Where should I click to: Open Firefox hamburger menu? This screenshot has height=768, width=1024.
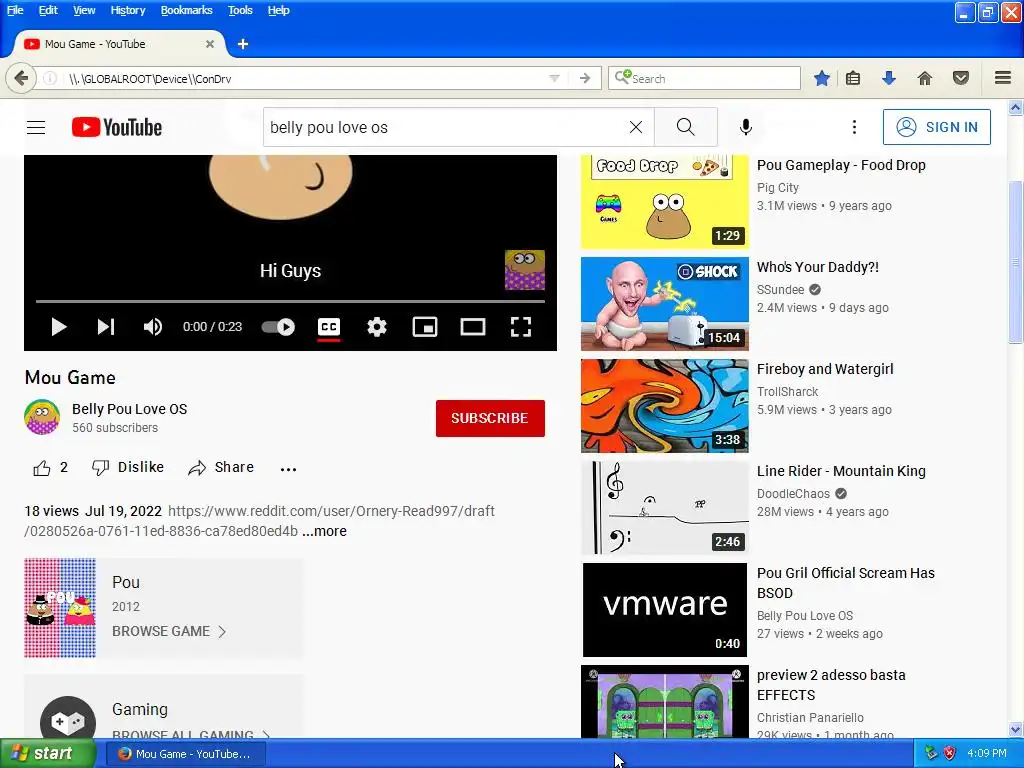tap(1003, 78)
